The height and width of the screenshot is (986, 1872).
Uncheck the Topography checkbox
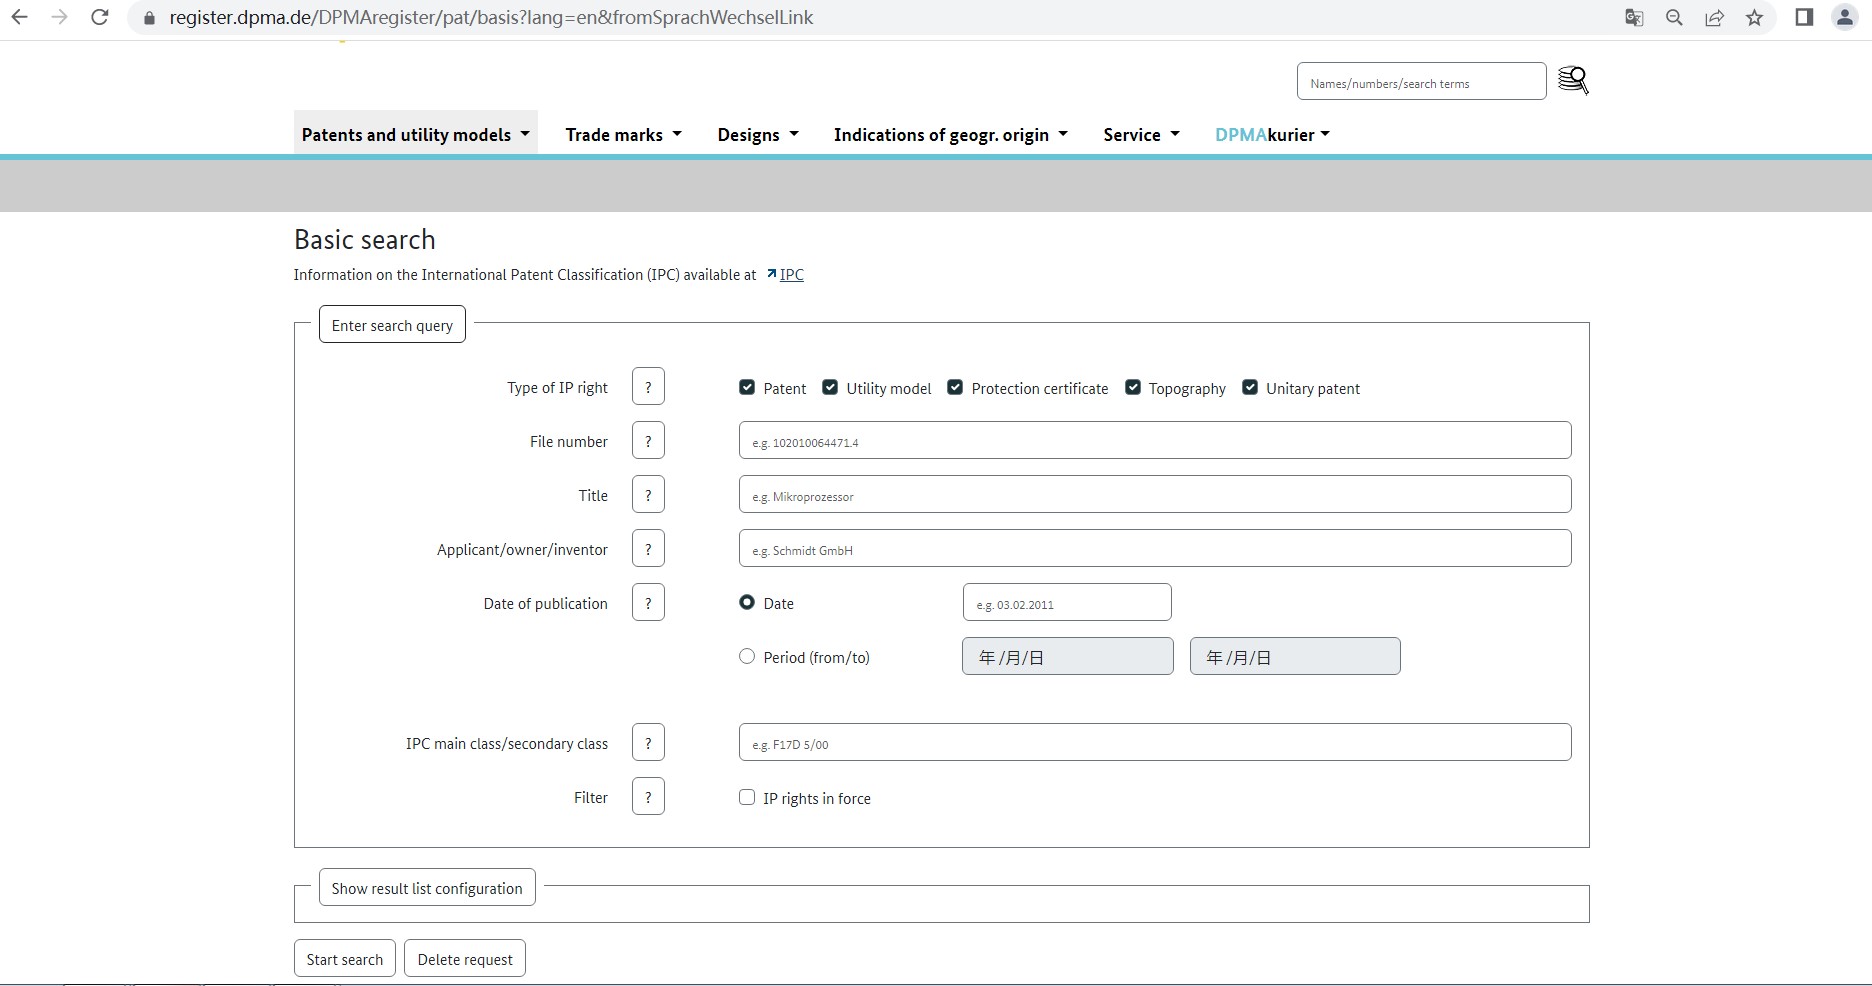(1133, 387)
